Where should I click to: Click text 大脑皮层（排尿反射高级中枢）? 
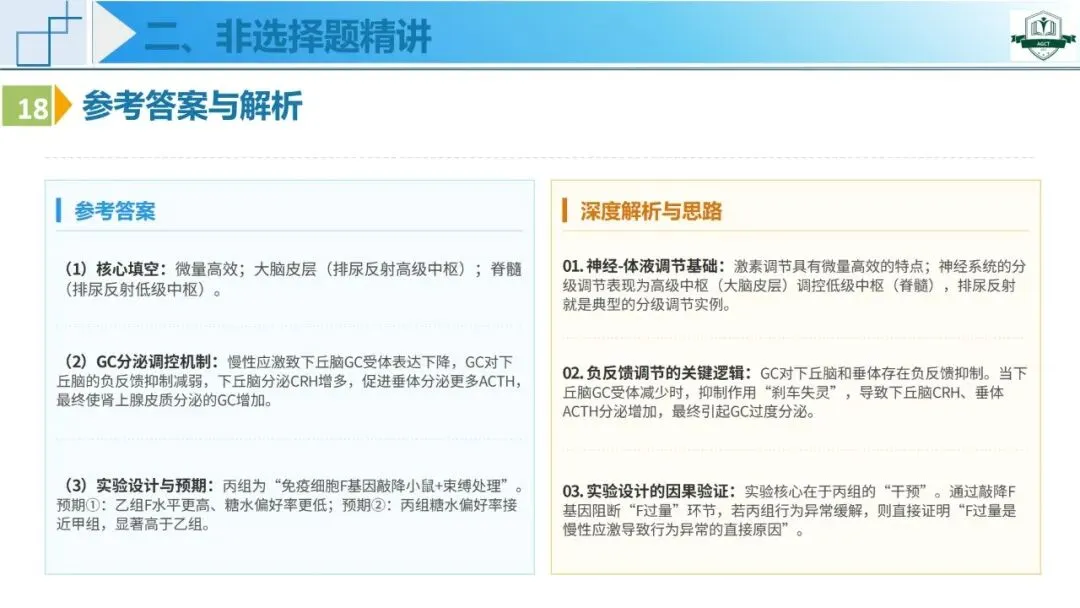(x=362, y=269)
